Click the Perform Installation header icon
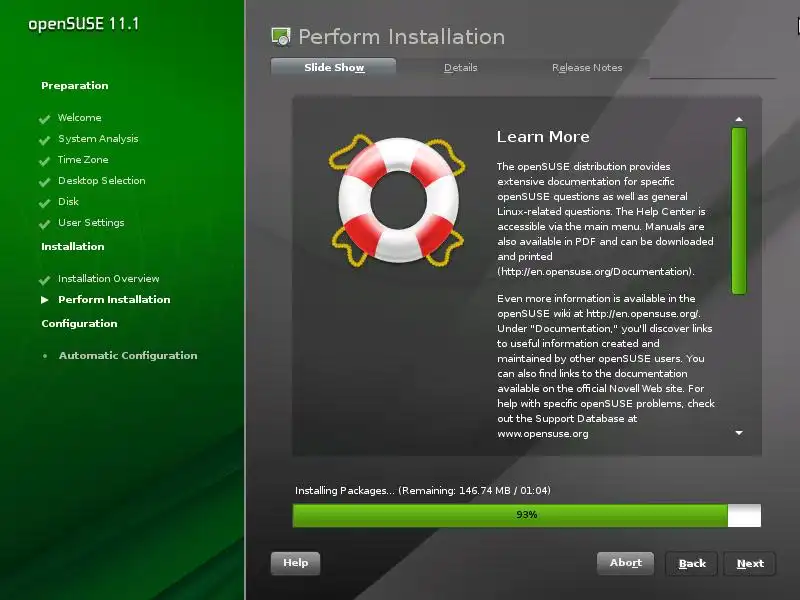The width and height of the screenshot is (800, 600). [281, 37]
